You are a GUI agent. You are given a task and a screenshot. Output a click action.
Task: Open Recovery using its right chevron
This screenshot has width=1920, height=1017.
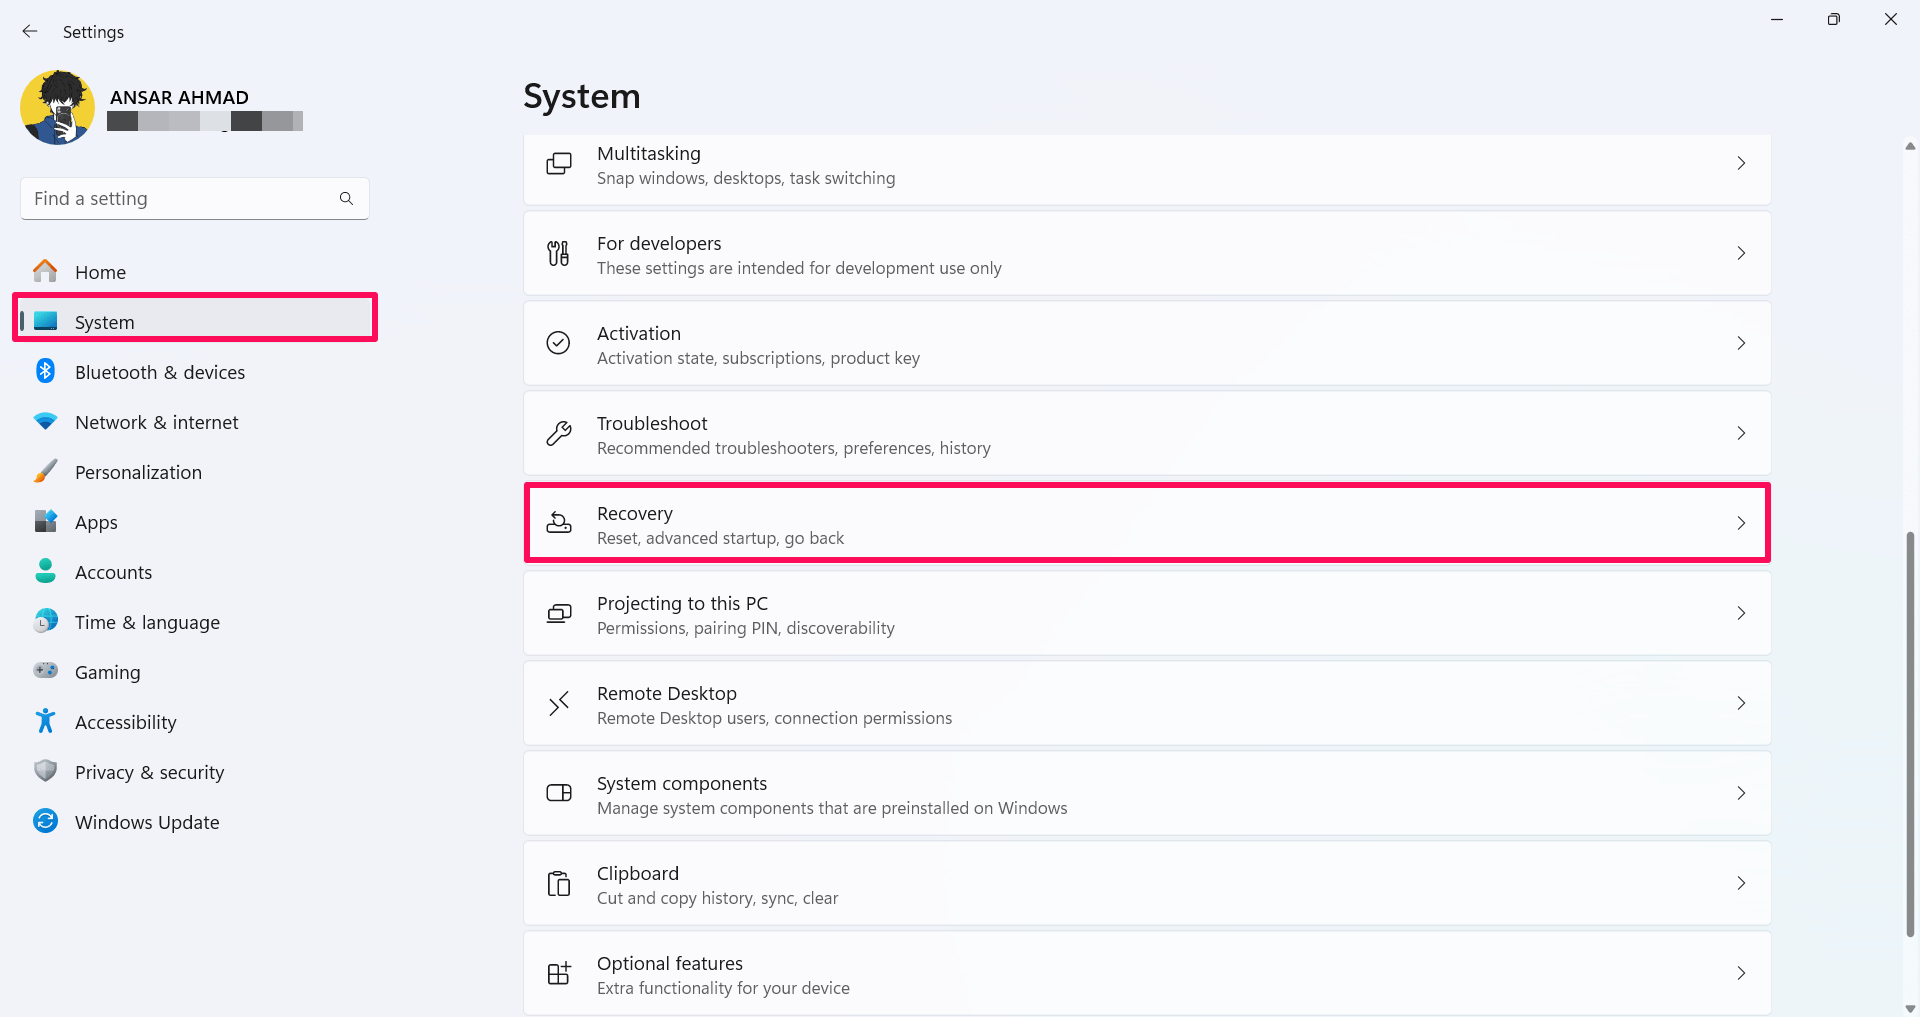pyautogui.click(x=1741, y=523)
